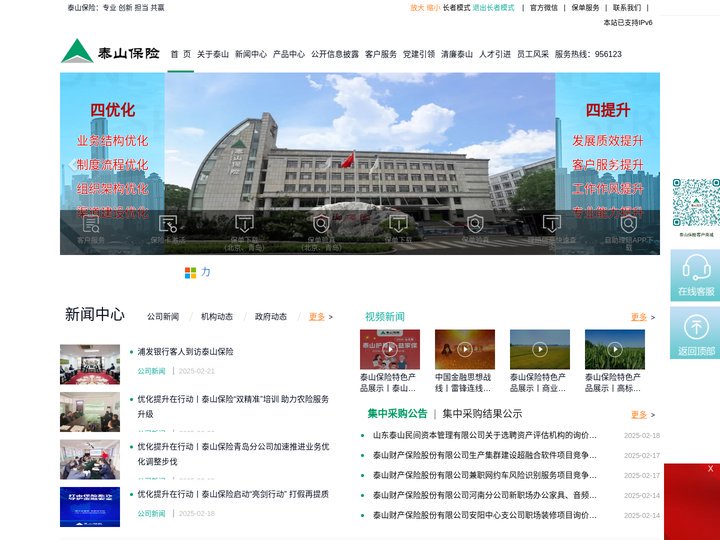Click 服务热线：956123 text
720x540 pixels.
(588, 54)
